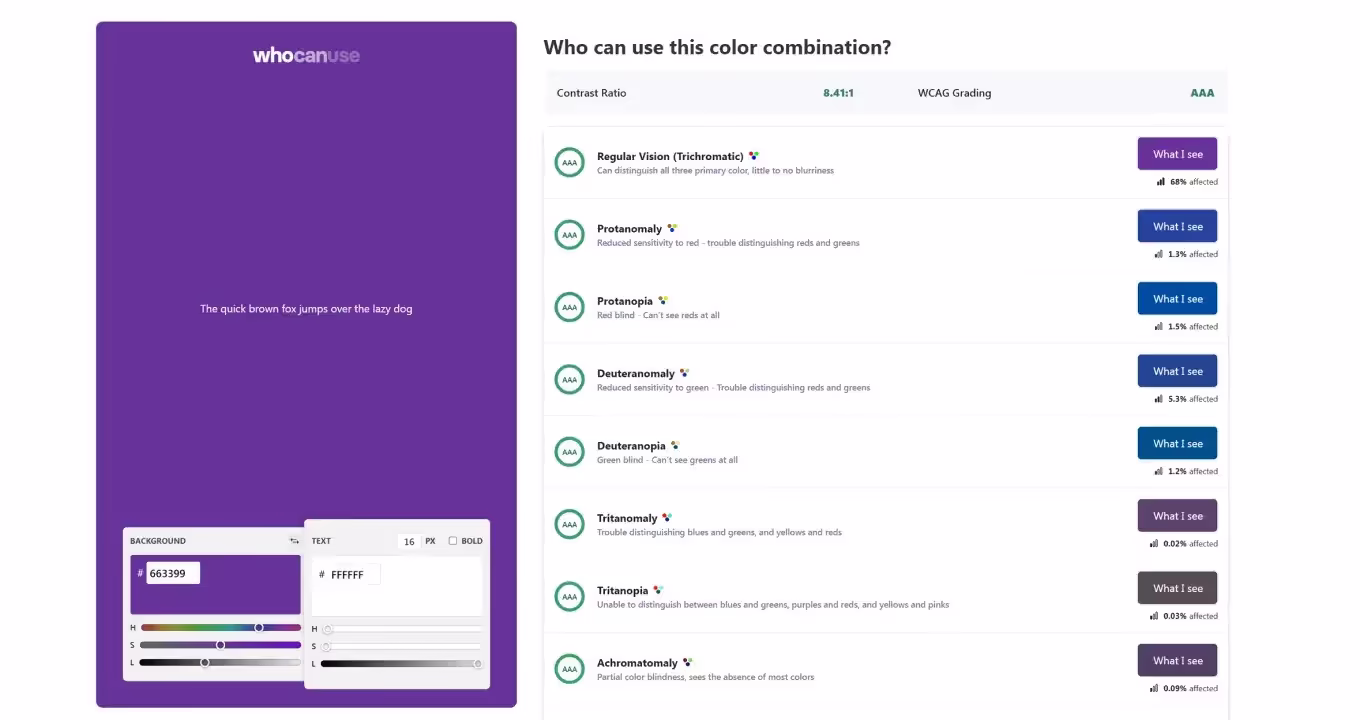Click the whocanuse logo
This screenshot has height=720, width=1360.
[x=306, y=55]
